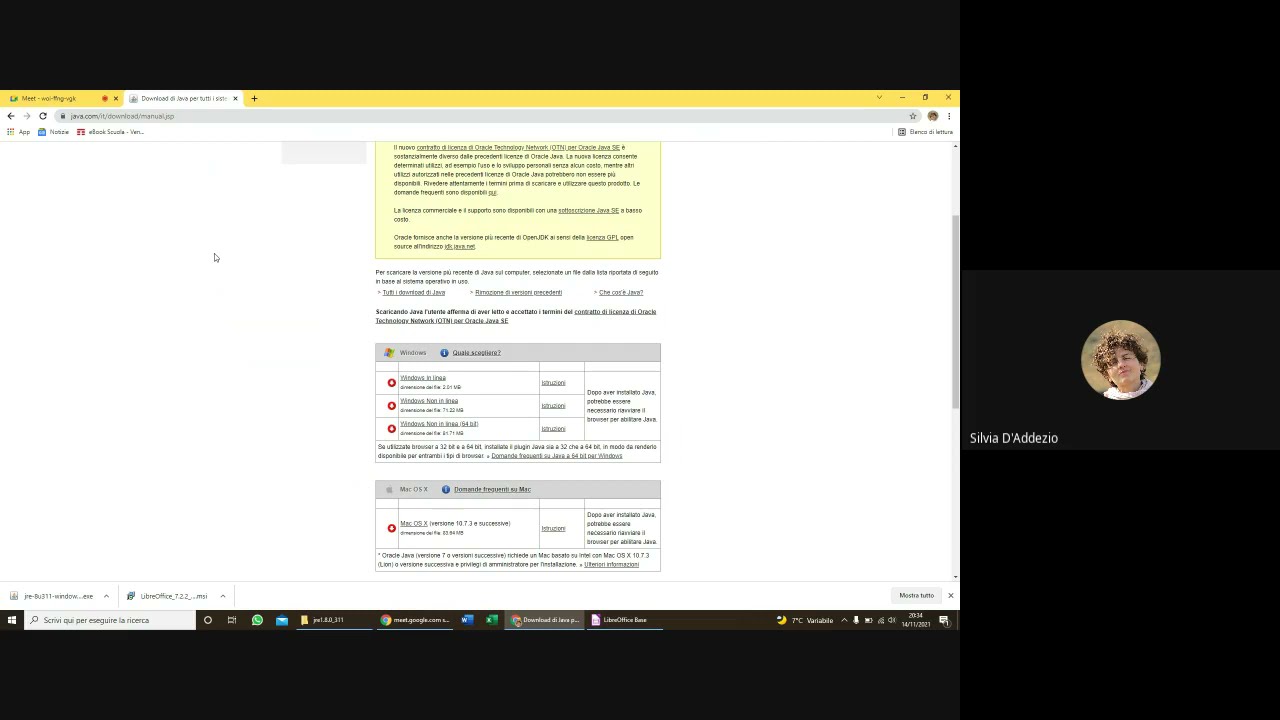Open the Apps bookmarks shortcut

pyautogui.click(x=18, y=132)
